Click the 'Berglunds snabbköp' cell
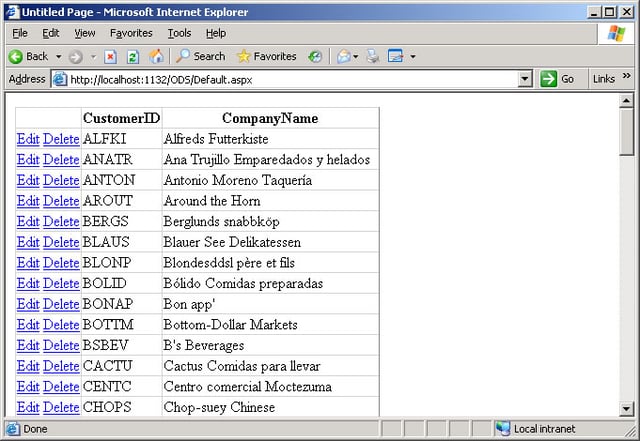The height and width of the screenshot is (441, 640). [271, 221]
